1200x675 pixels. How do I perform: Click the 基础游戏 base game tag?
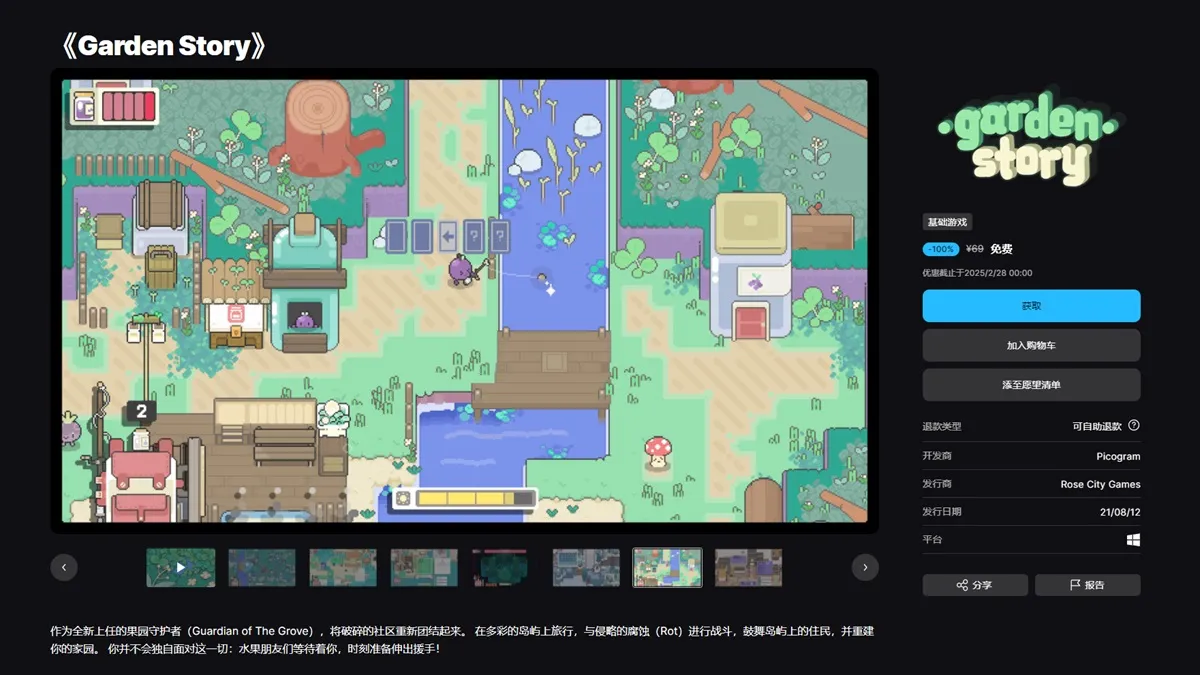[x=947, y=222]
